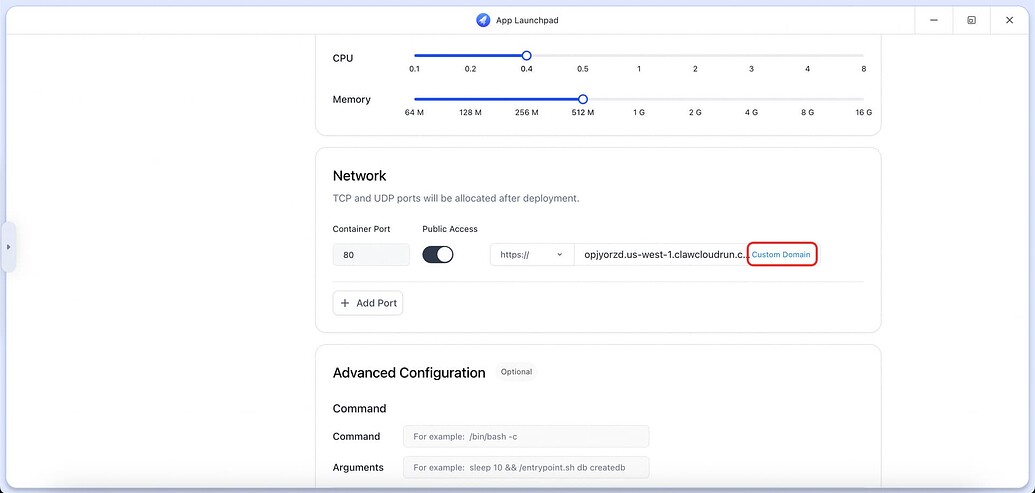
Task: Set CPU slider to 0.1
Action: (414, 55)
